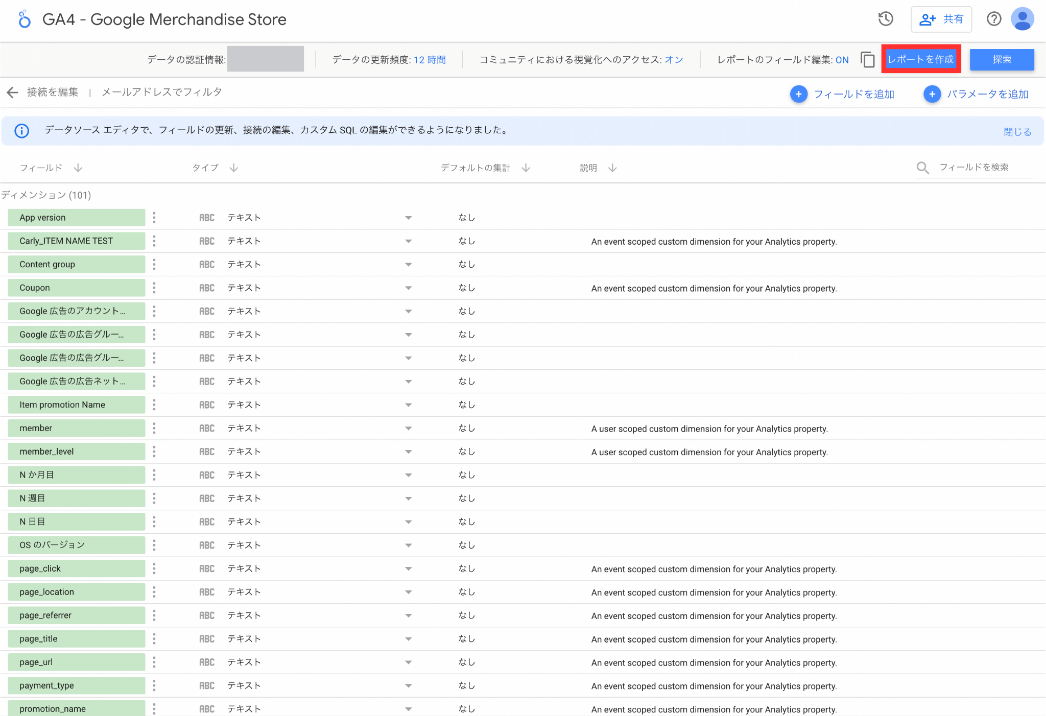Open three-dot menu for Content group
1046x716 pixels.
(154, 264)
